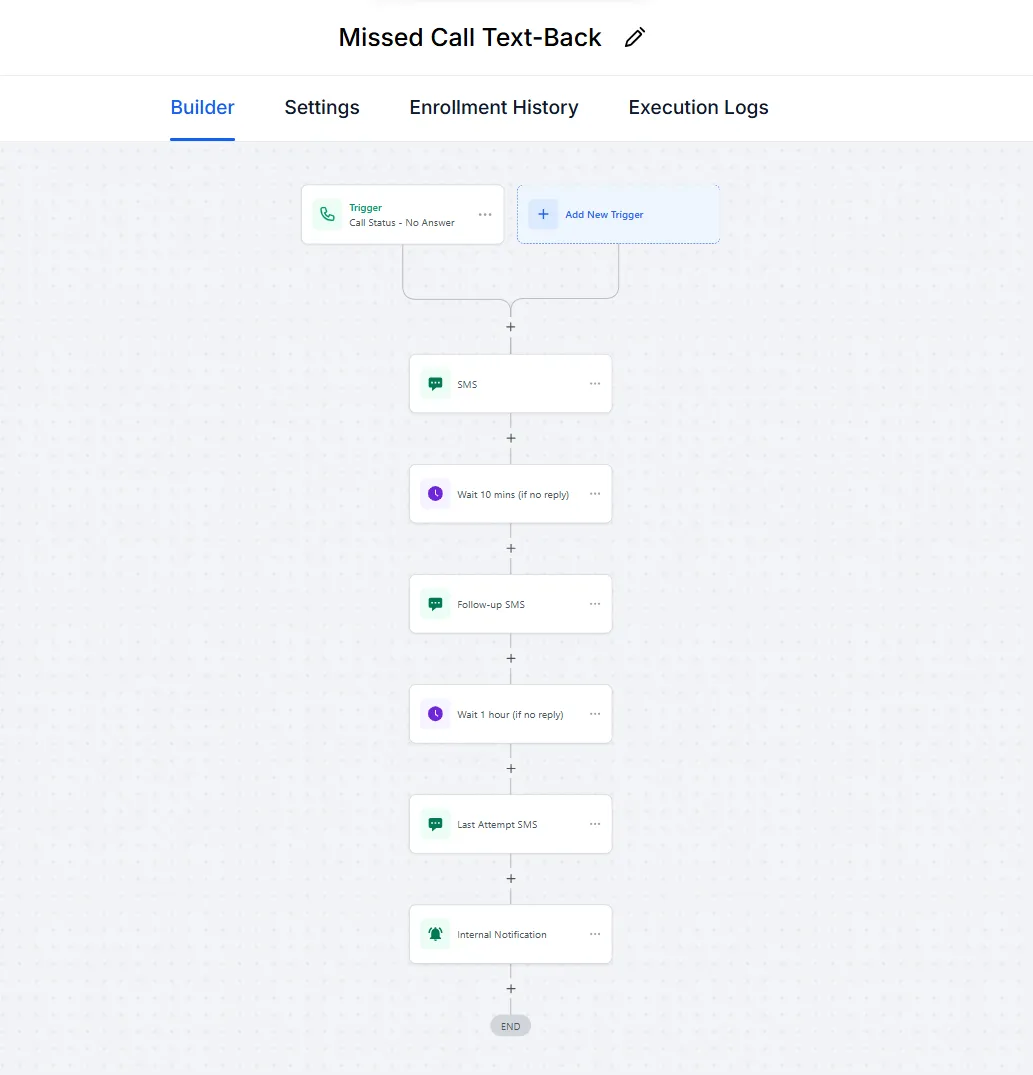Click the chat icon on Last Attempt SMS
The width and height of the screenshot is (1033, 1075).
tap(435, 824)
